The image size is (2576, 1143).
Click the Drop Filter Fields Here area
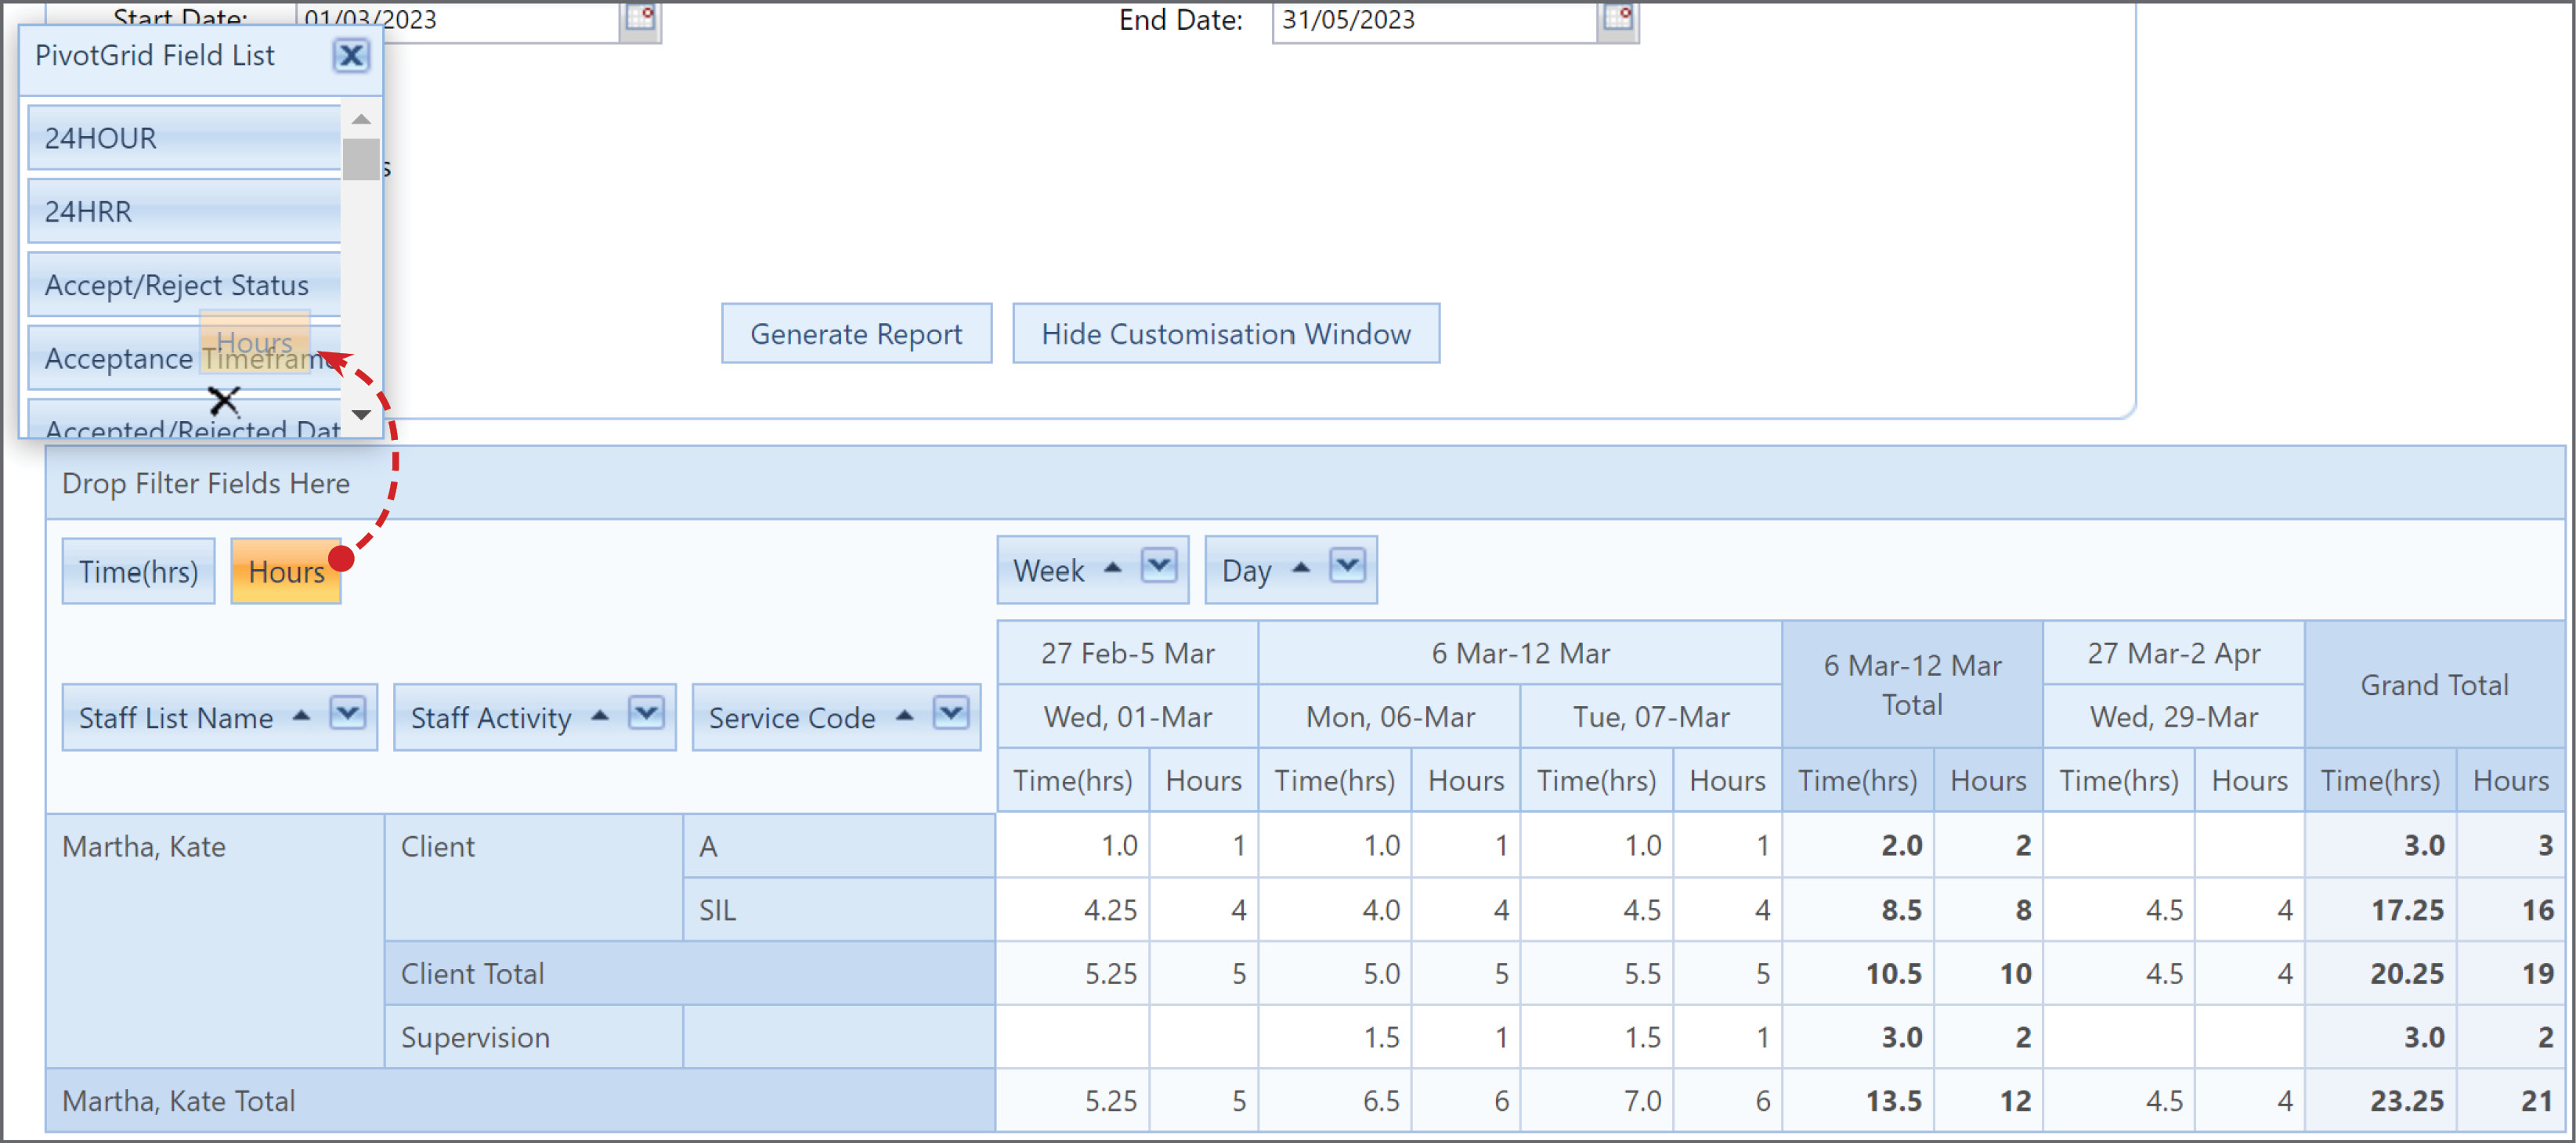tap(1304, 483)
